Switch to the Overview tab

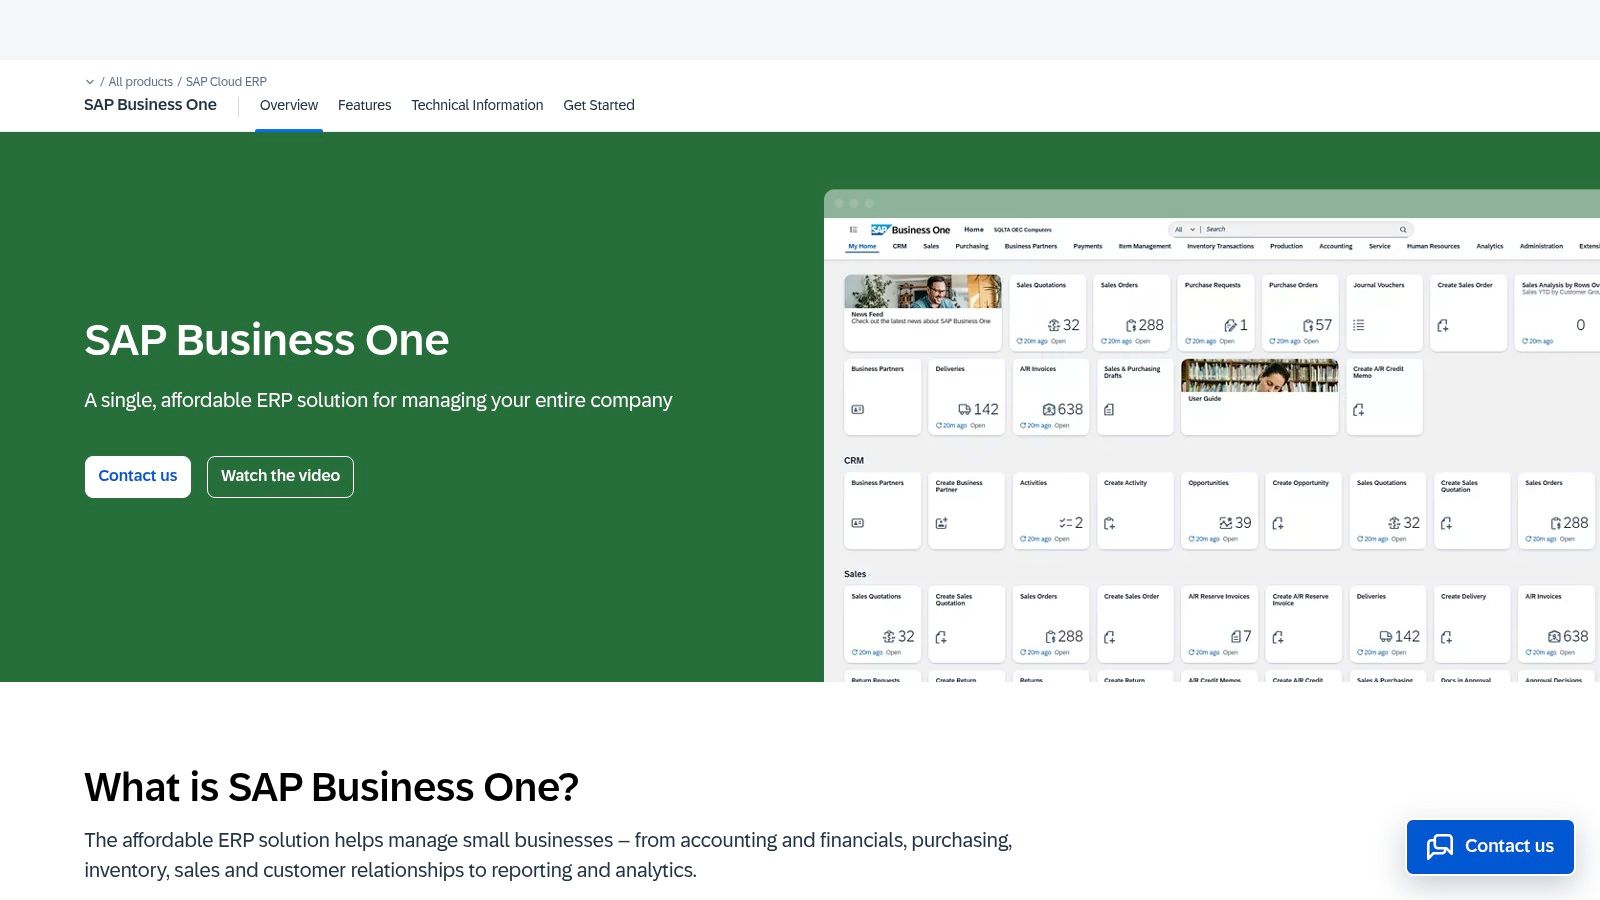pos(289,105)
